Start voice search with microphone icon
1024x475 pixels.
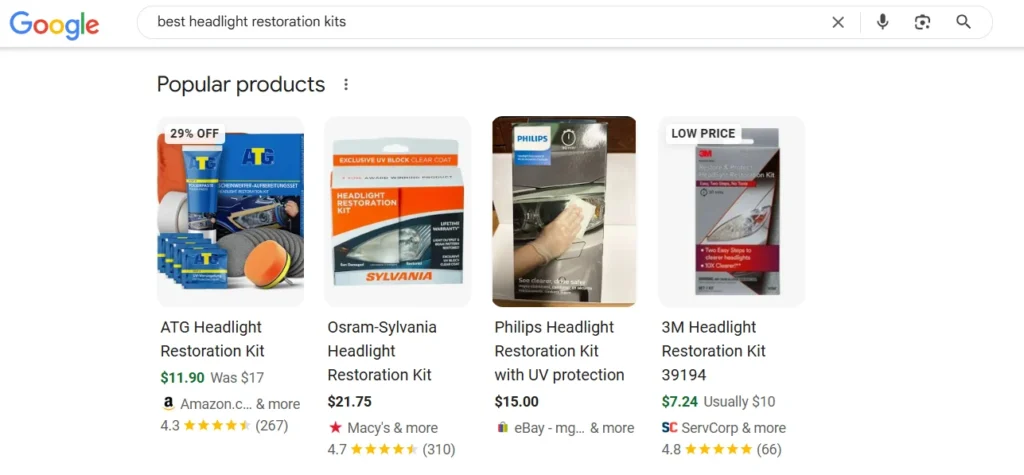pos(882,22)
